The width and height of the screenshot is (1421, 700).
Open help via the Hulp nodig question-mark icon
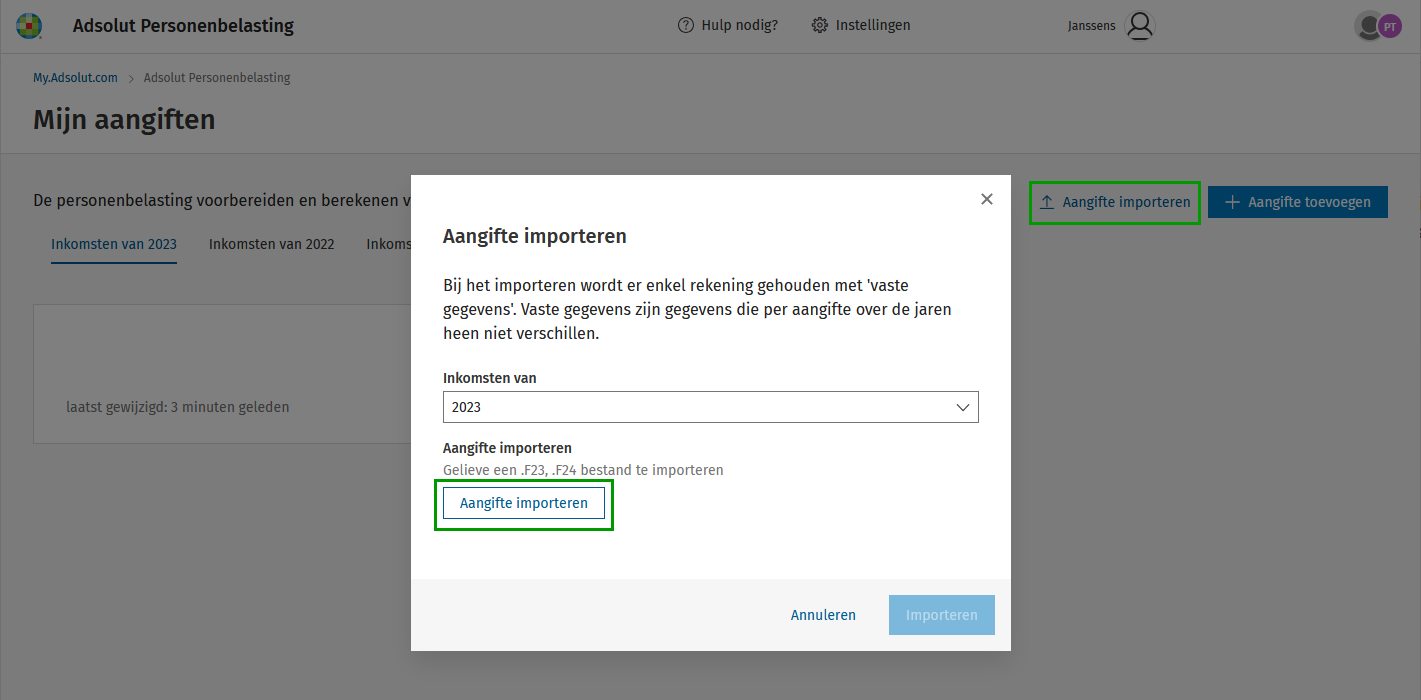(685, 25)
